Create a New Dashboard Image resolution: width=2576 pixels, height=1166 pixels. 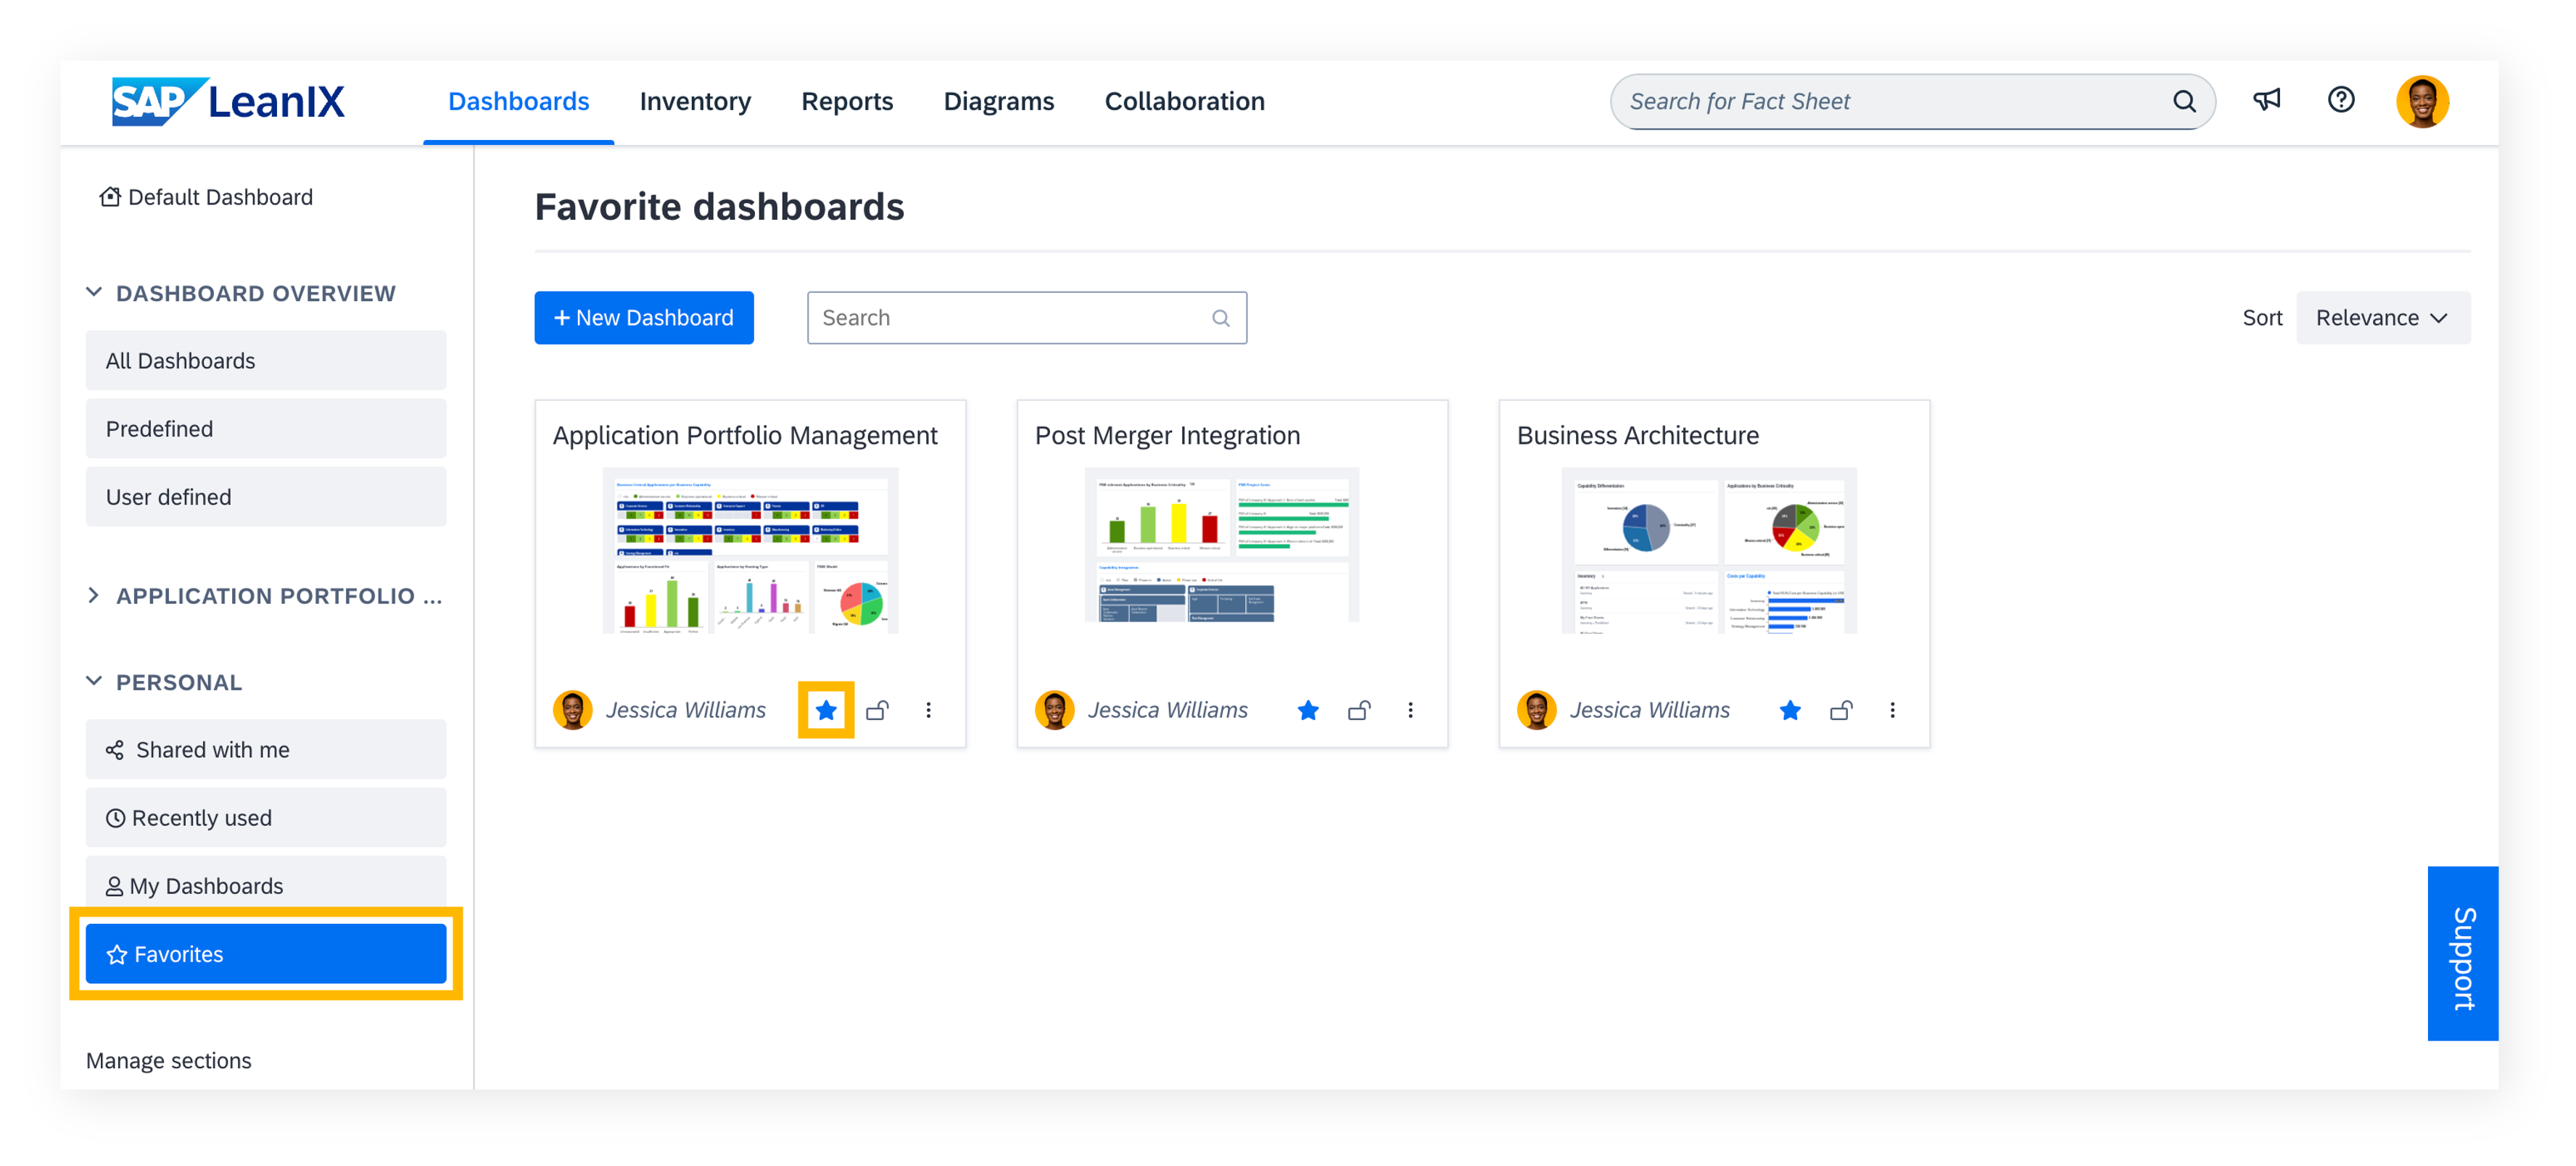644,318
